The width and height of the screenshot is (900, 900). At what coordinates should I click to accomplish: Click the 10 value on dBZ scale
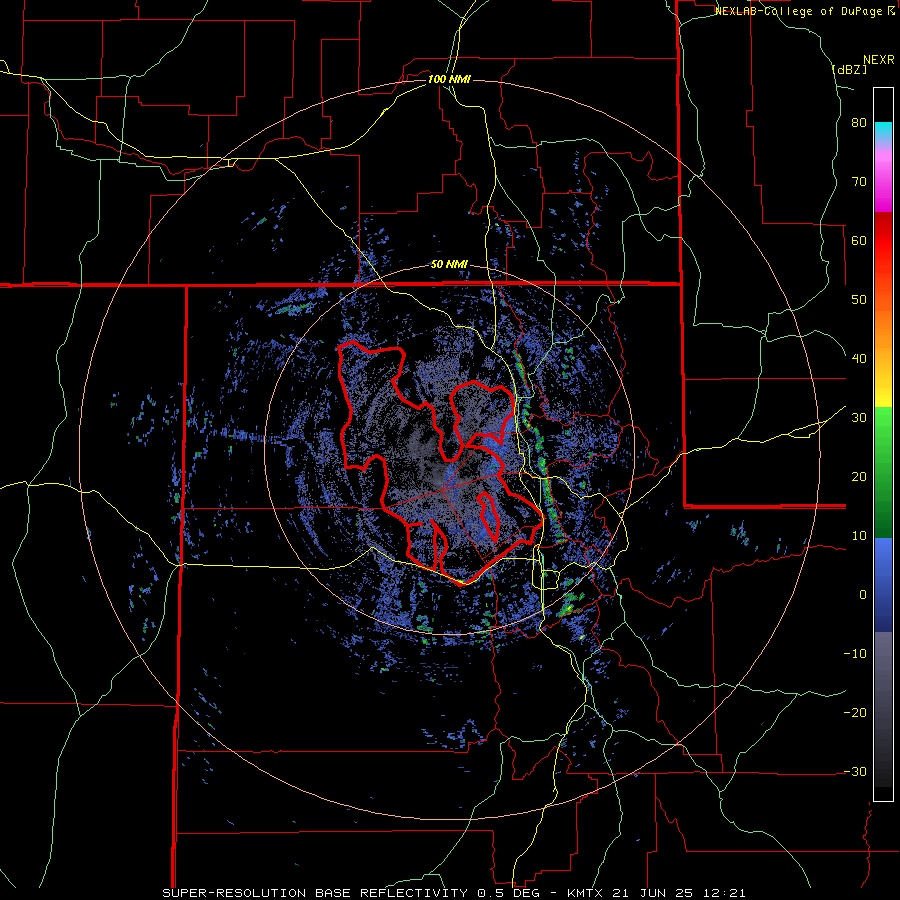click(859, 536)
